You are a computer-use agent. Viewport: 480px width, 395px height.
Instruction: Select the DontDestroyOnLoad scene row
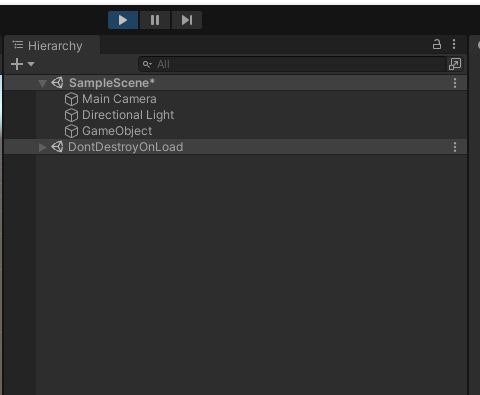[236, 147]
